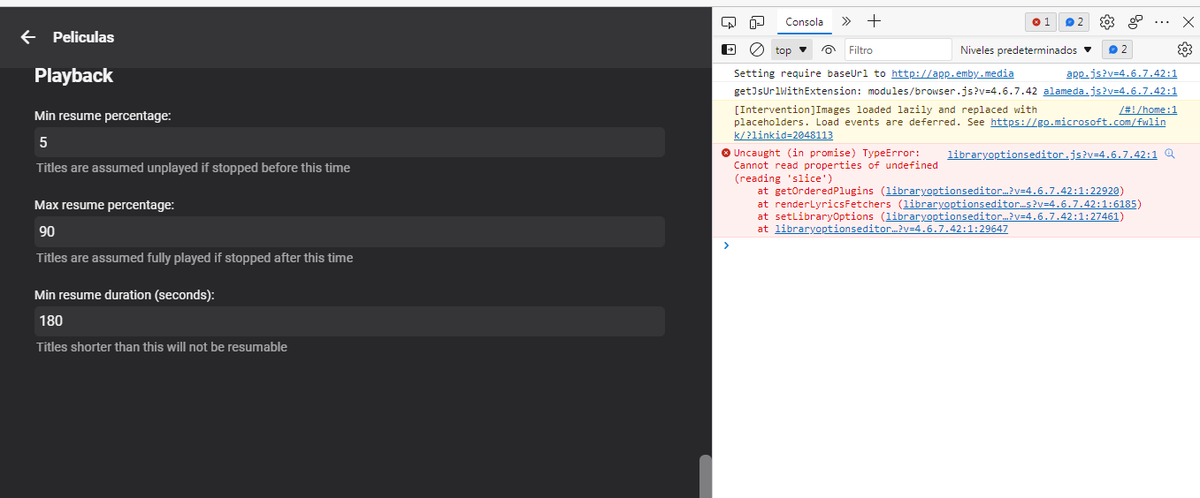This screenshot has width=1200, height=498.
Task: Go back from the Peliculas page
Action: tap(29, 37)
